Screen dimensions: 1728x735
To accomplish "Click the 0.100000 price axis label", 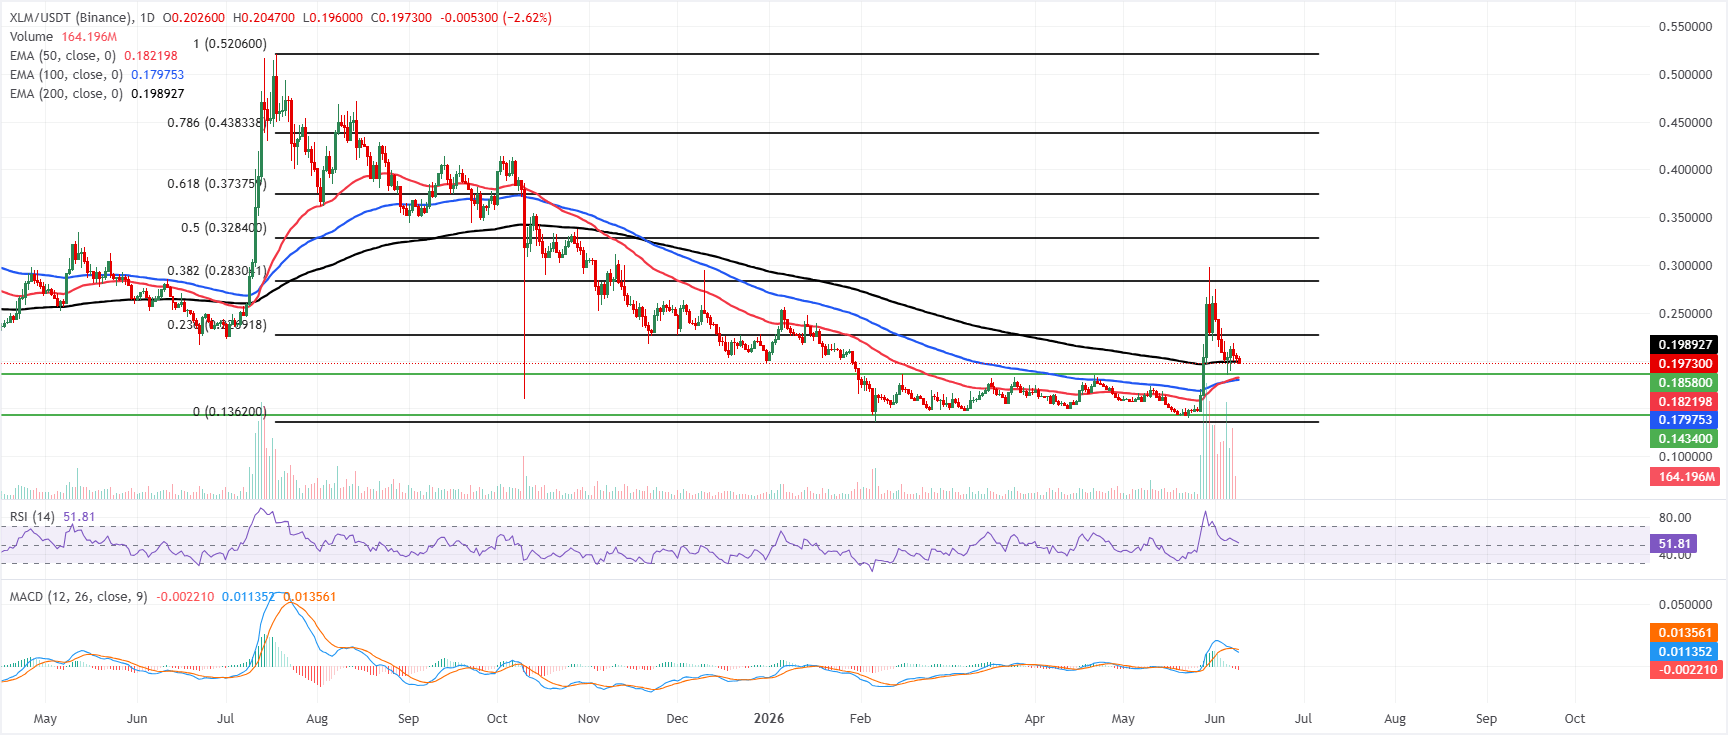I will (1685, 457).
